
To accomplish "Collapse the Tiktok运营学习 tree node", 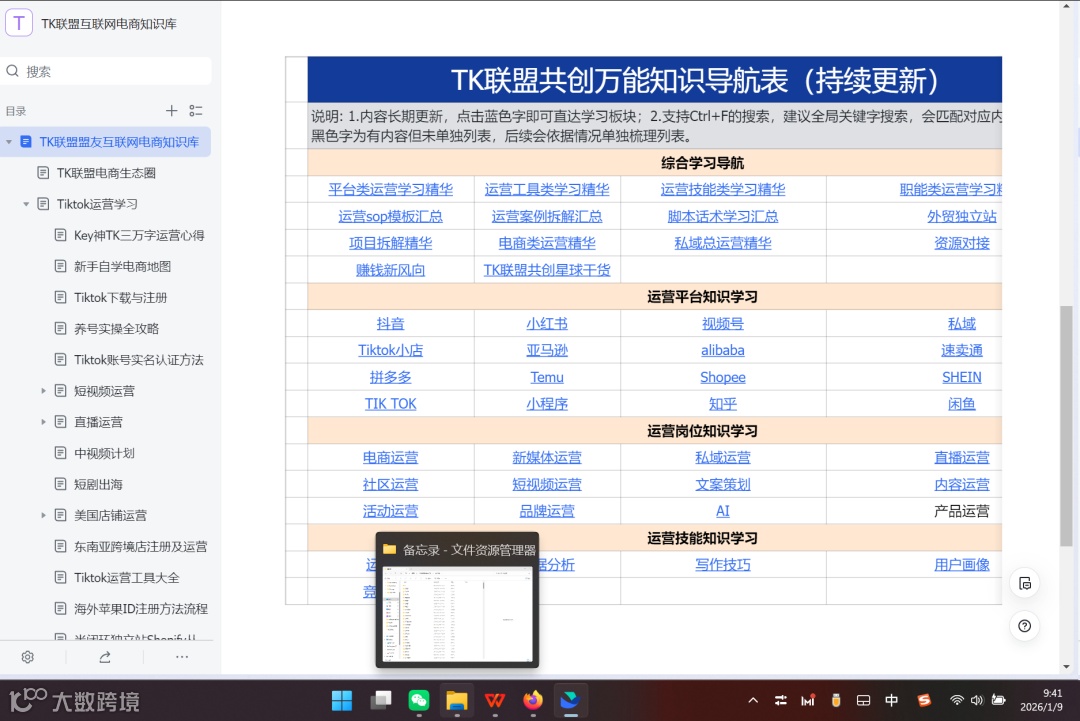I will tap(26, 204).
